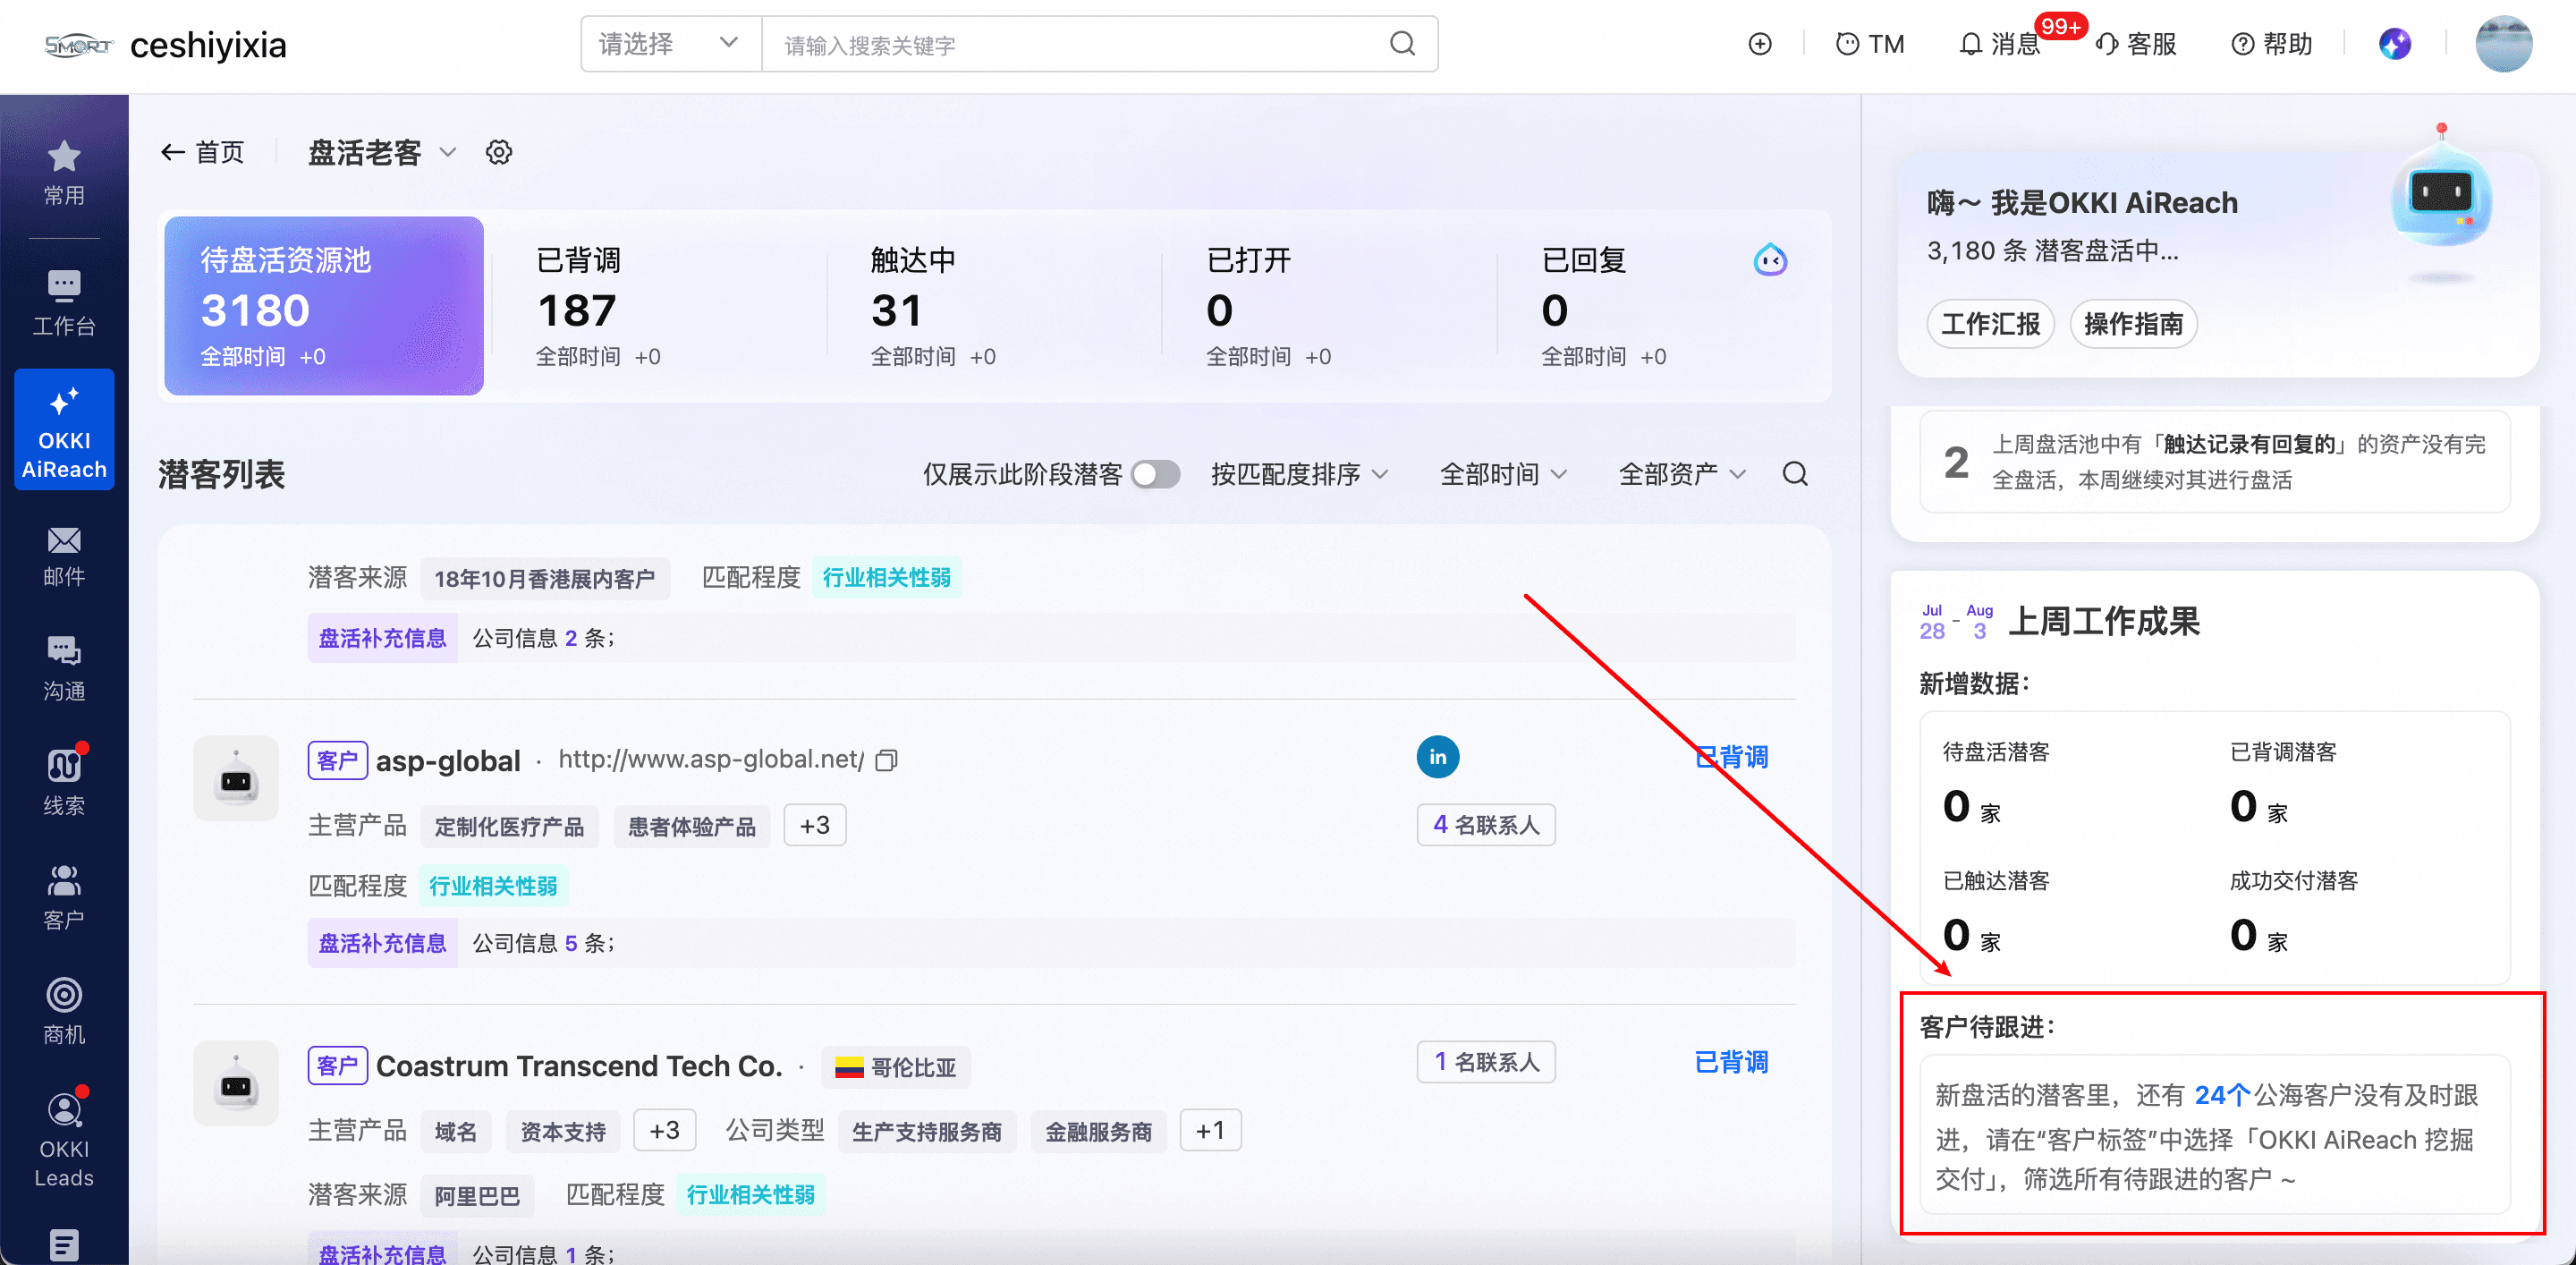
Task: Click the 线索 leads sidebar icon
Action: point(64,782)
